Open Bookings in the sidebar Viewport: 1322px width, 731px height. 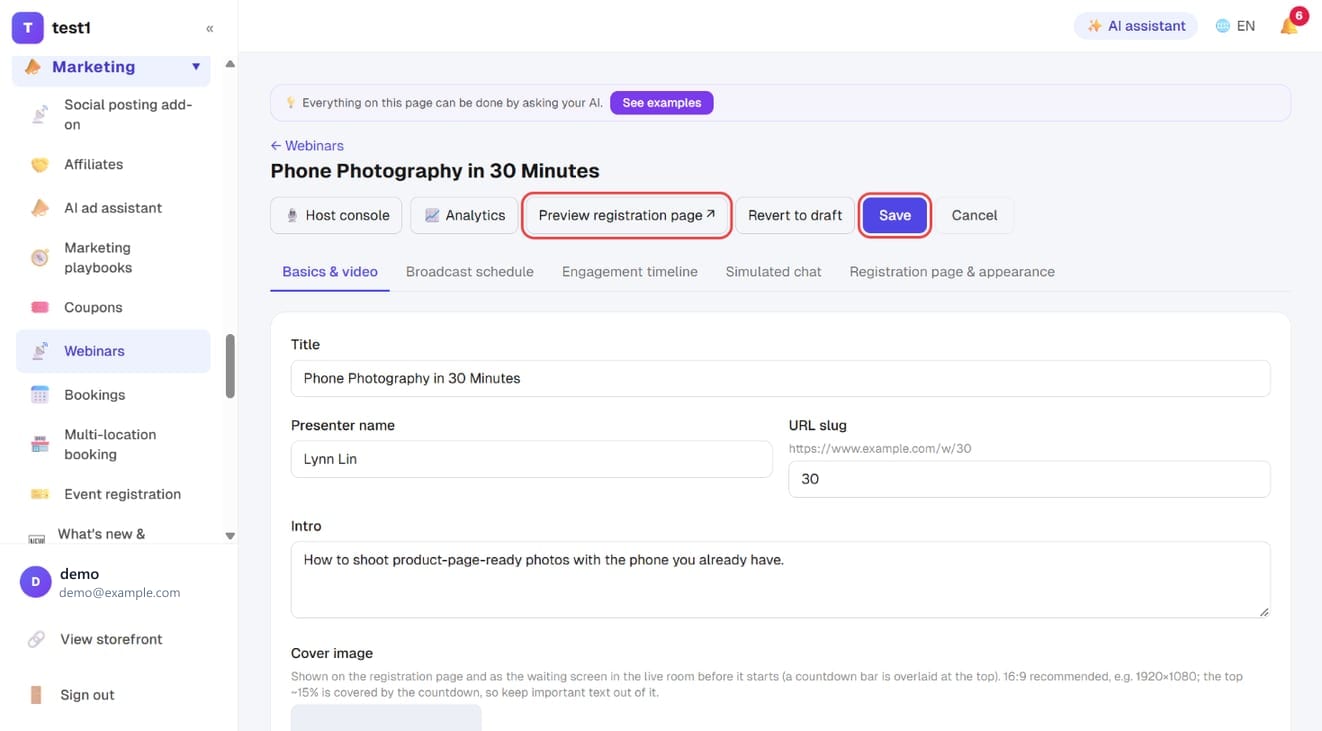click(113, 395)
